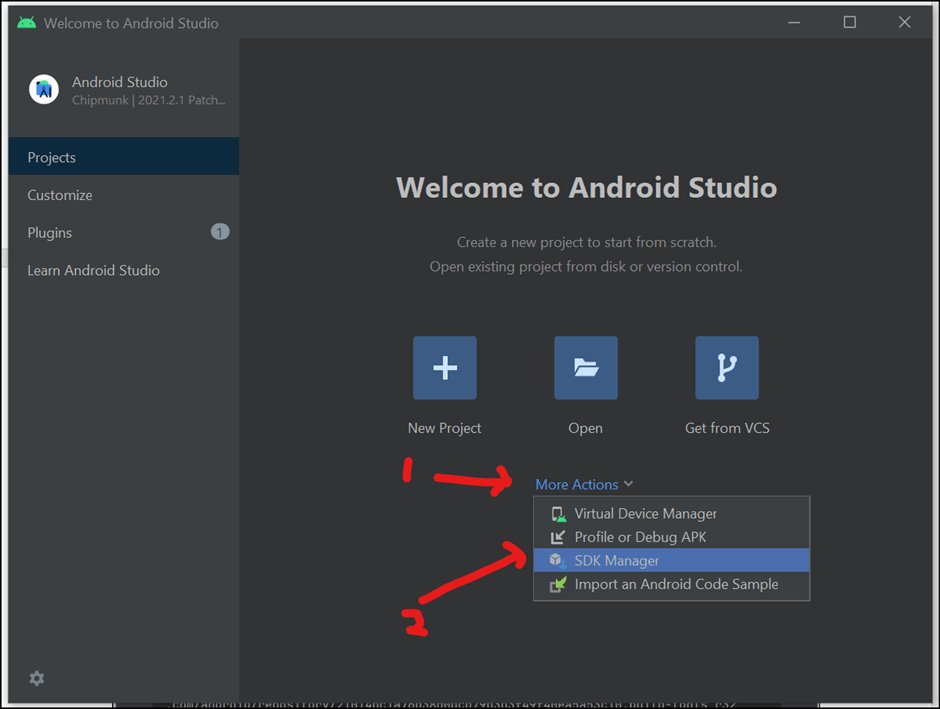Open settings via the gear icon
The width and height of the screenshot is (940, 709).
[x=37, y=679]
